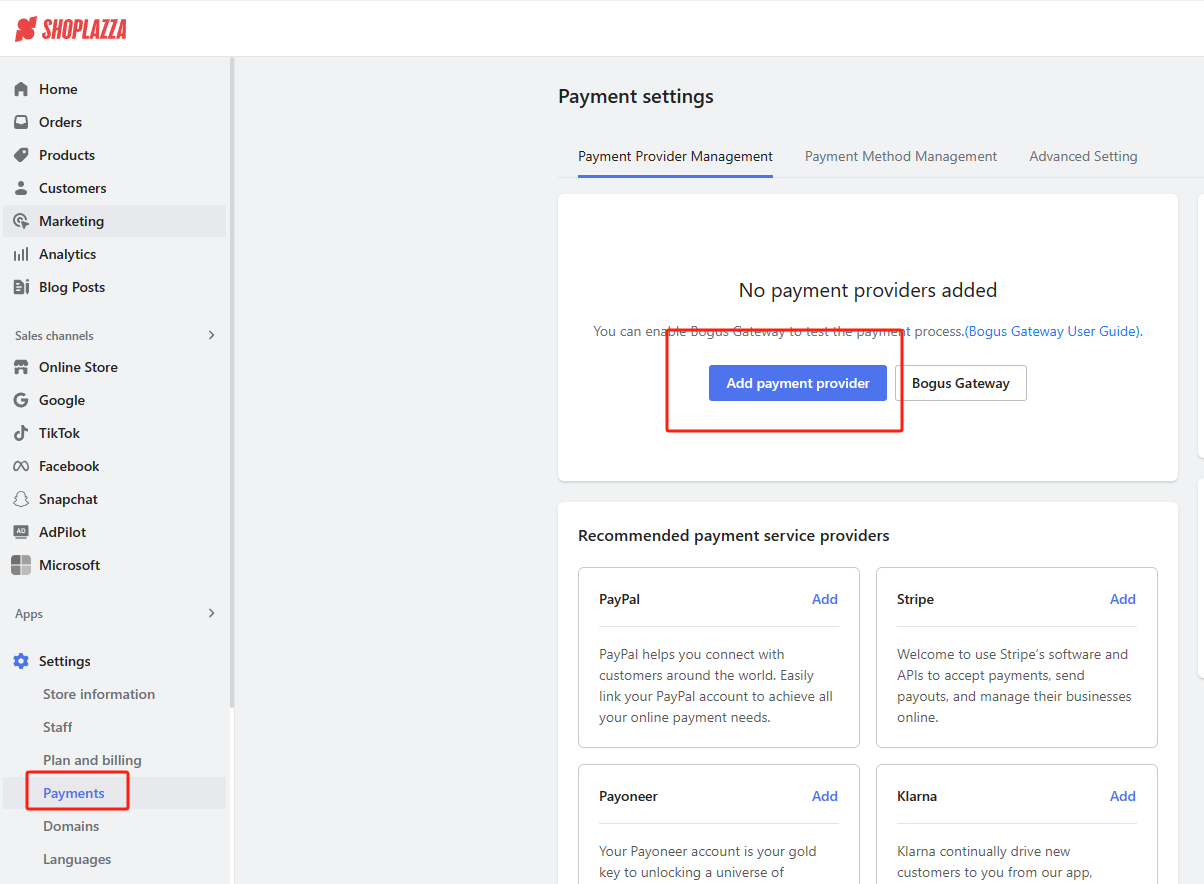Click the Orders inbox icon
The height and width of the screenshot is (884, 1204).
[21, 122]
